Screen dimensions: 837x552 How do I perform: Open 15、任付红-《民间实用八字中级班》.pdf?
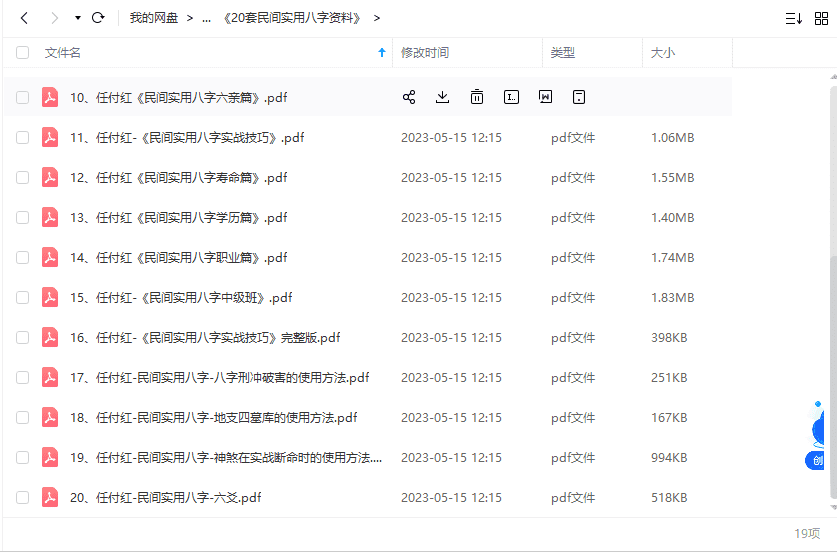(x=181, y=297)
